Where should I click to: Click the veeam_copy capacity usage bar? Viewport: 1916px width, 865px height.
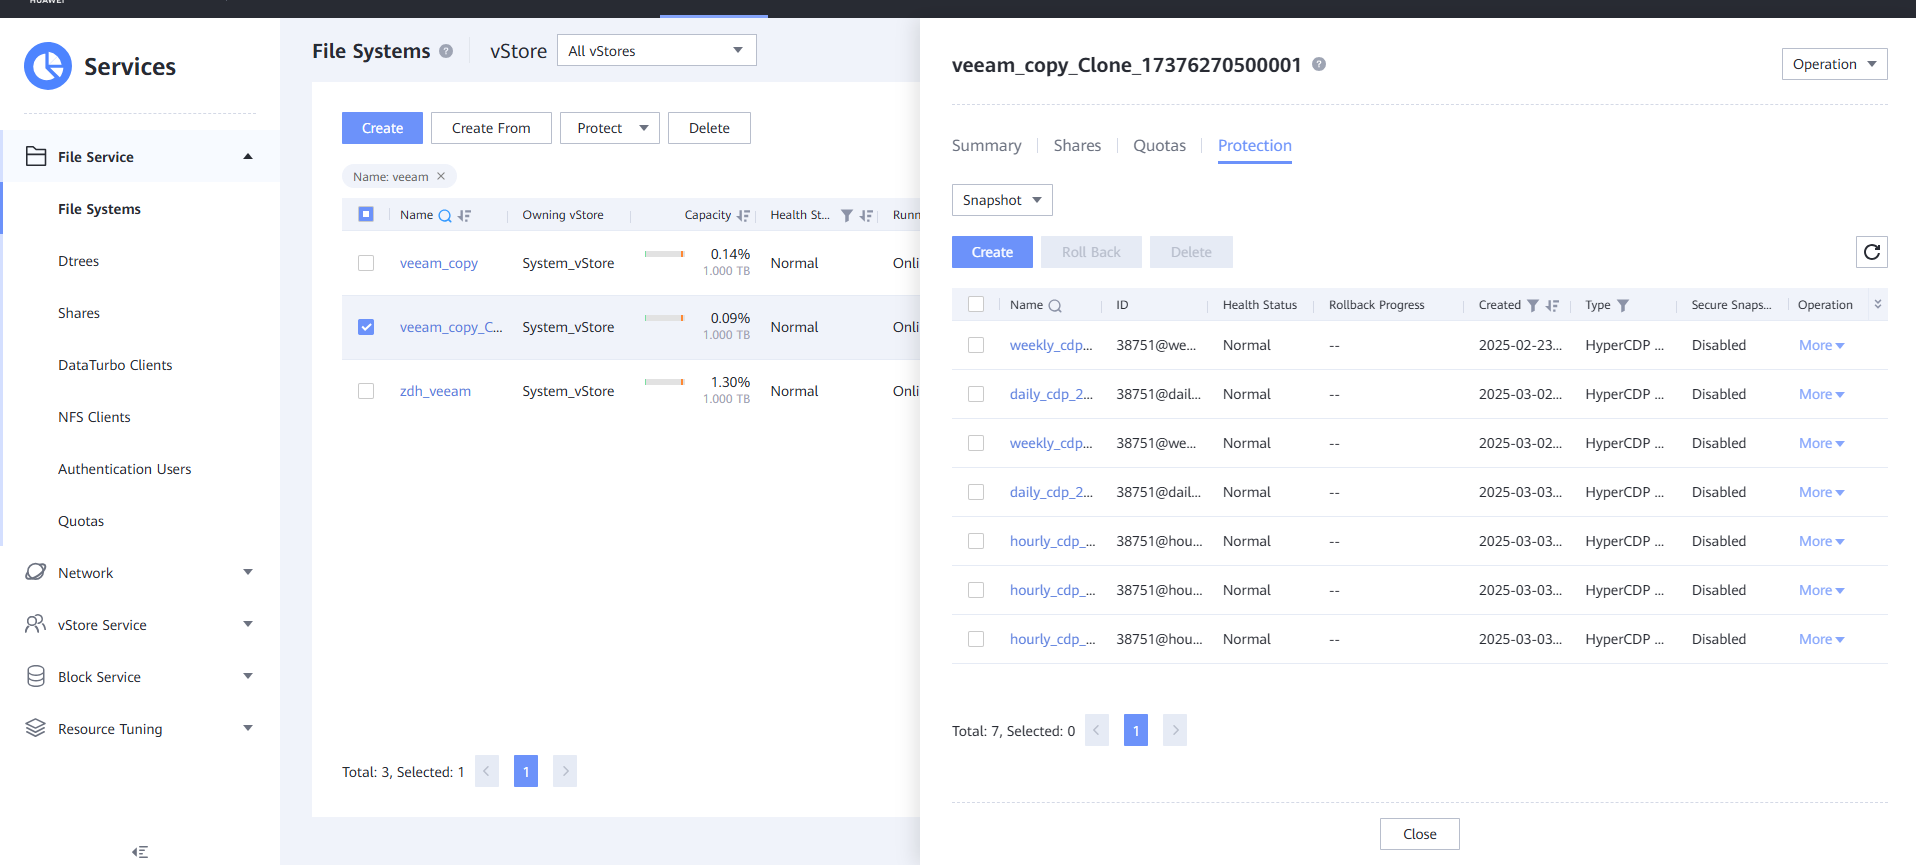(x=664, y=254)
